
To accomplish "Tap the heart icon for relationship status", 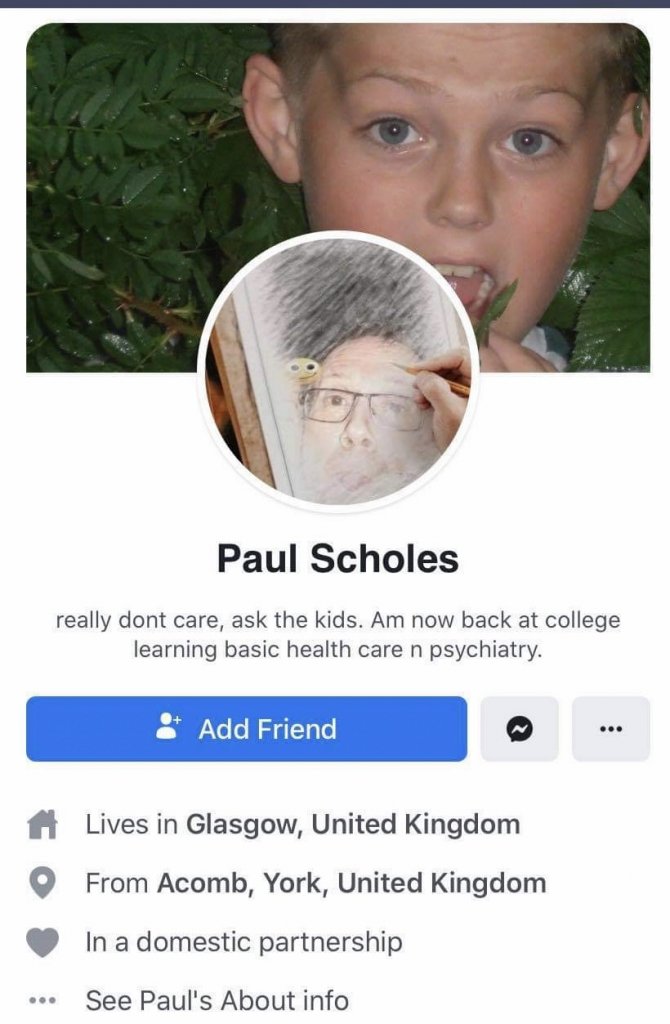I will tap(42, 942).
